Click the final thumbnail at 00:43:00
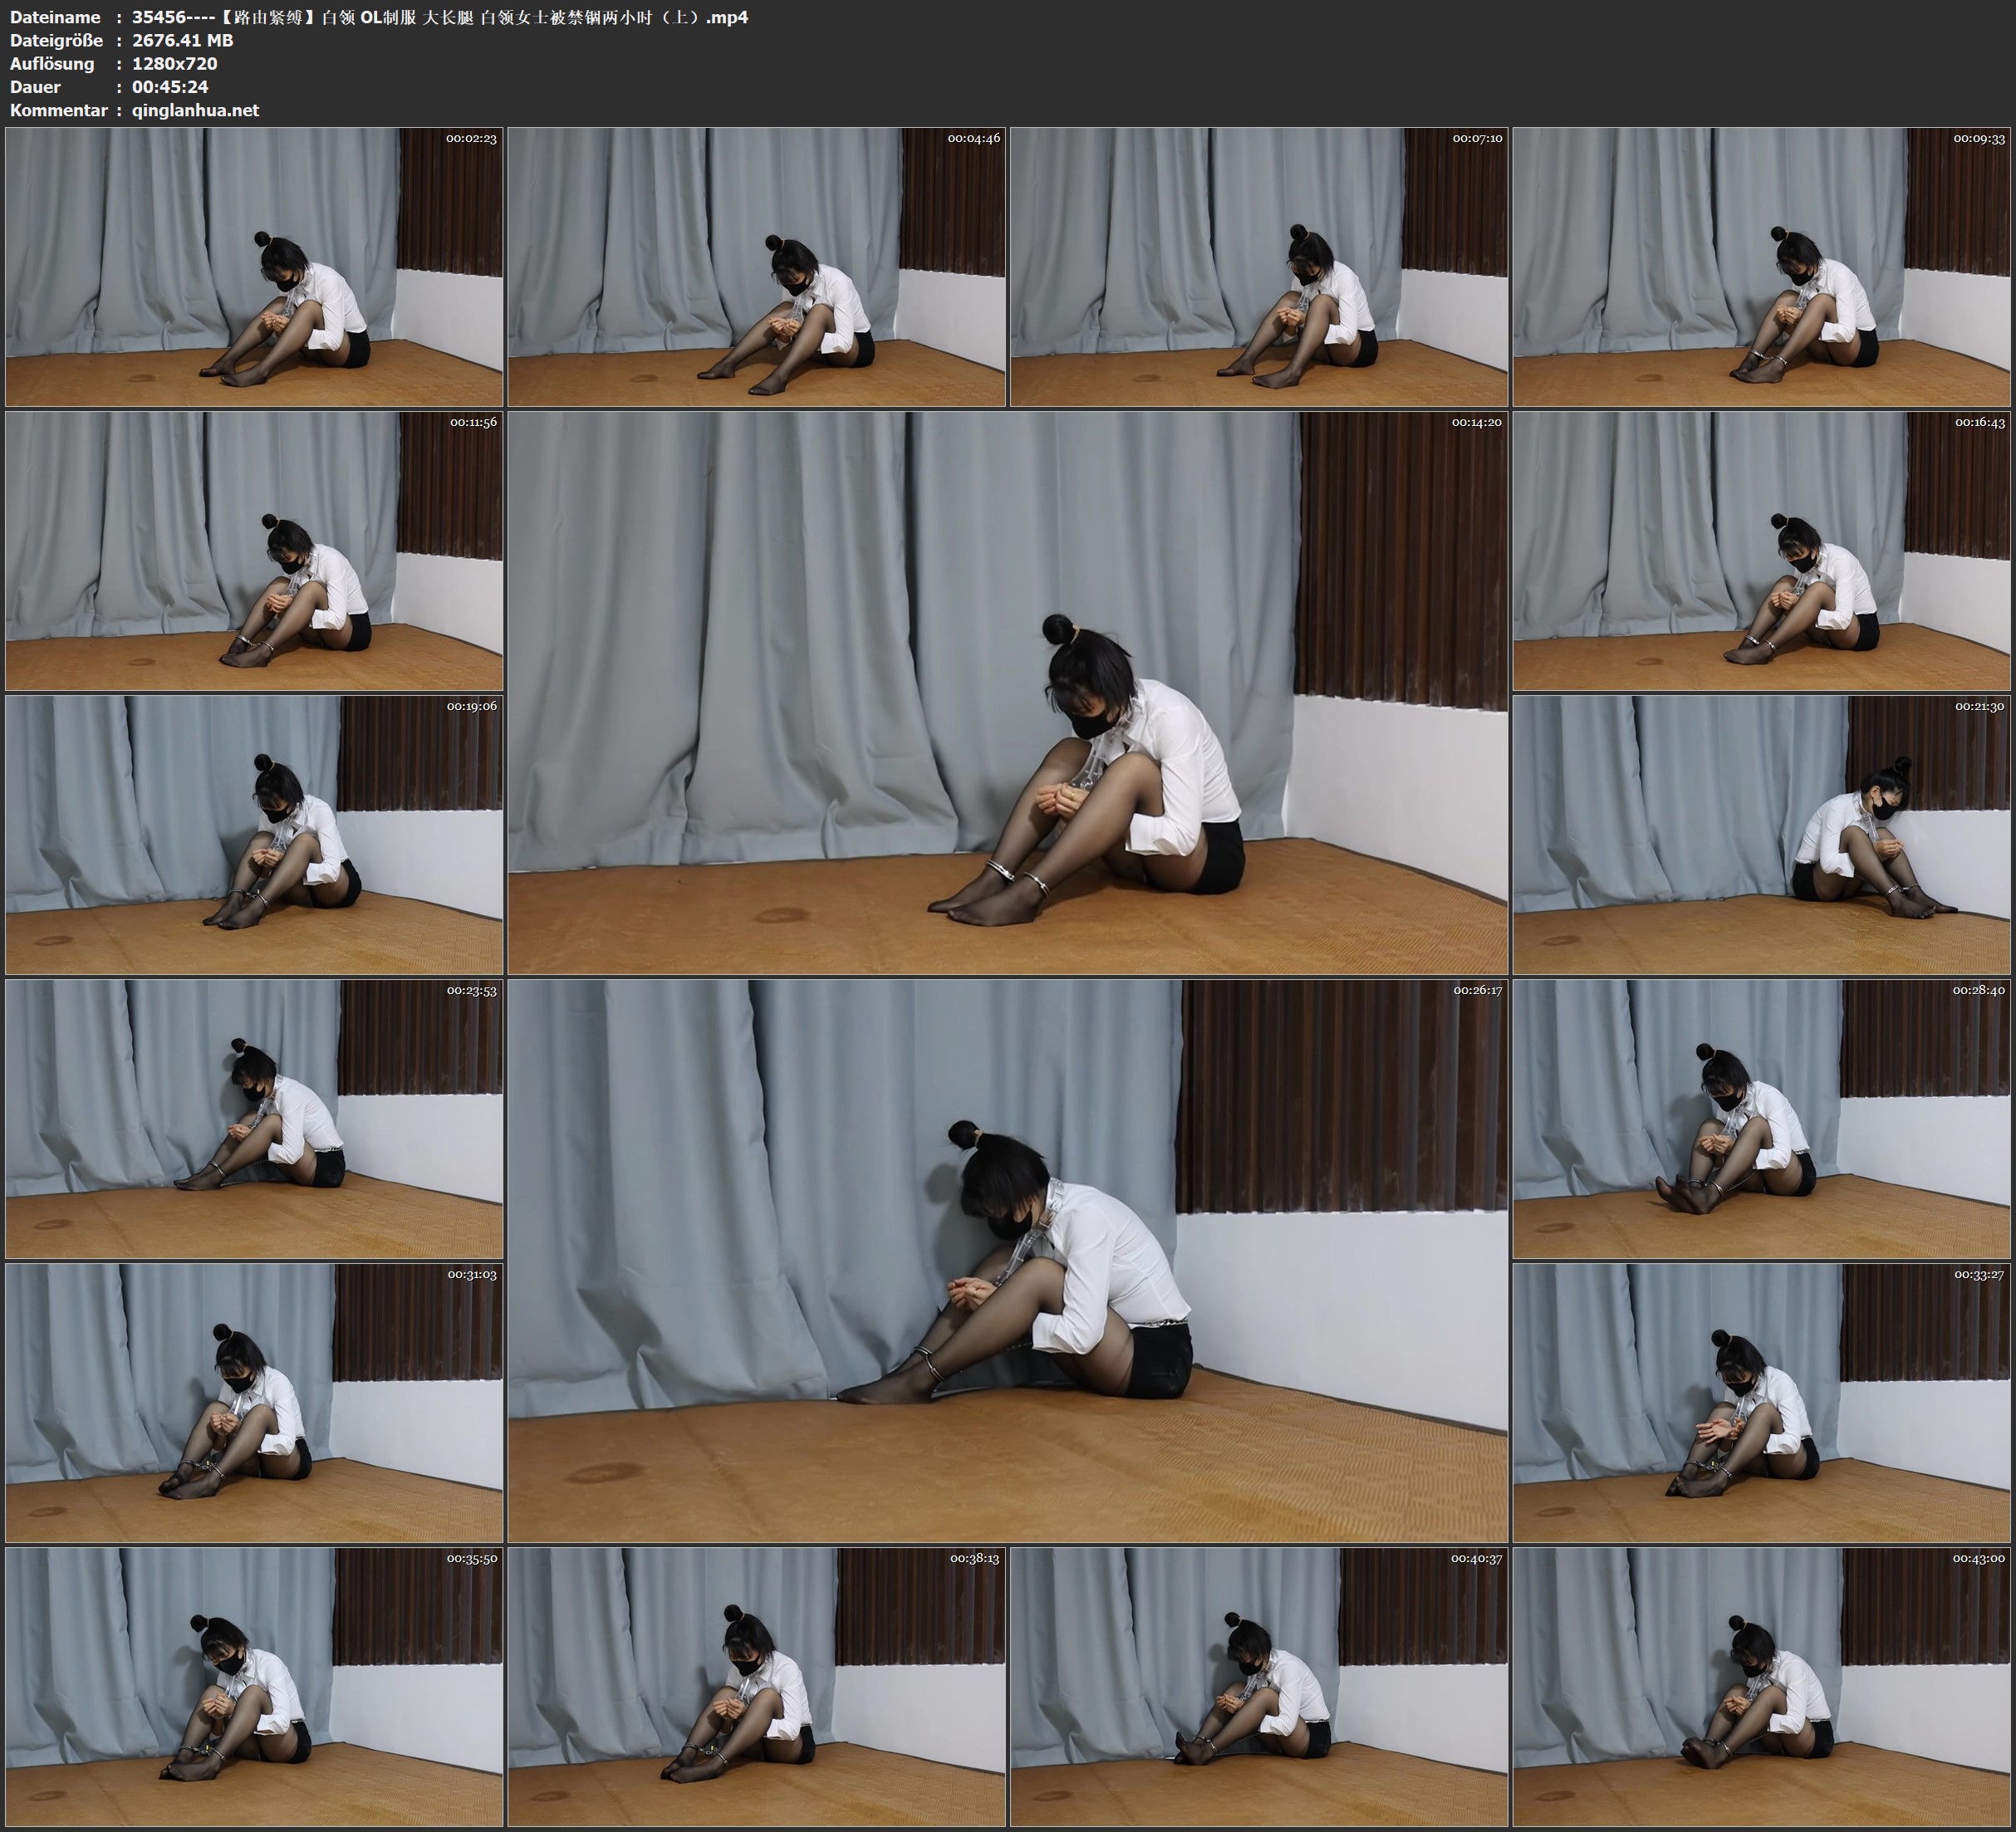Image resolution: width=2016 pixels, height=1832 pixels. [x=1761, y=1687]
